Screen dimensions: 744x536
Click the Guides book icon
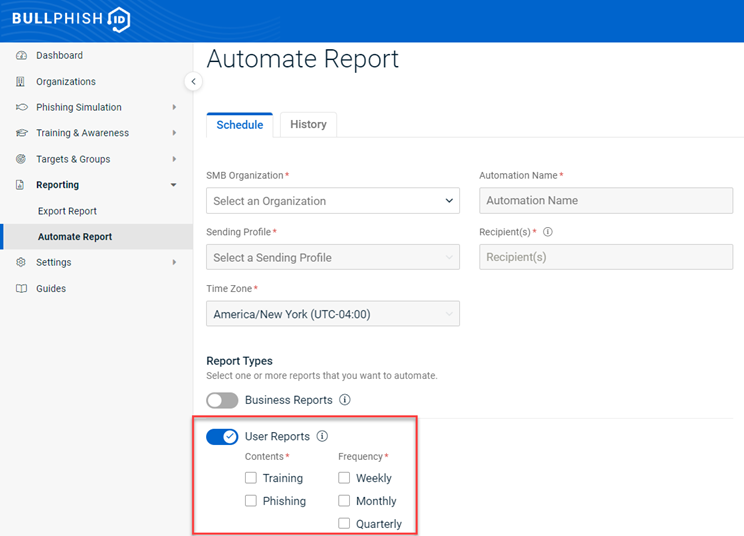21,289
